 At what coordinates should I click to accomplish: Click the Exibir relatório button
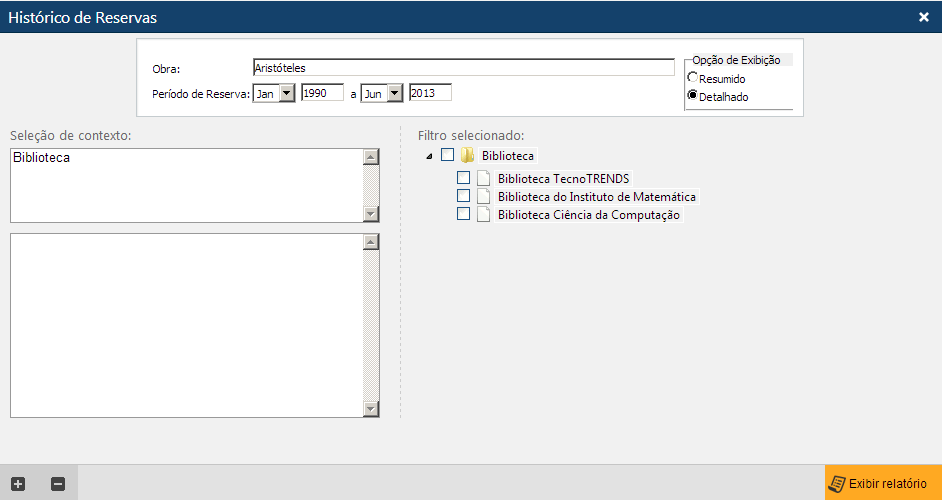(883, 484)
